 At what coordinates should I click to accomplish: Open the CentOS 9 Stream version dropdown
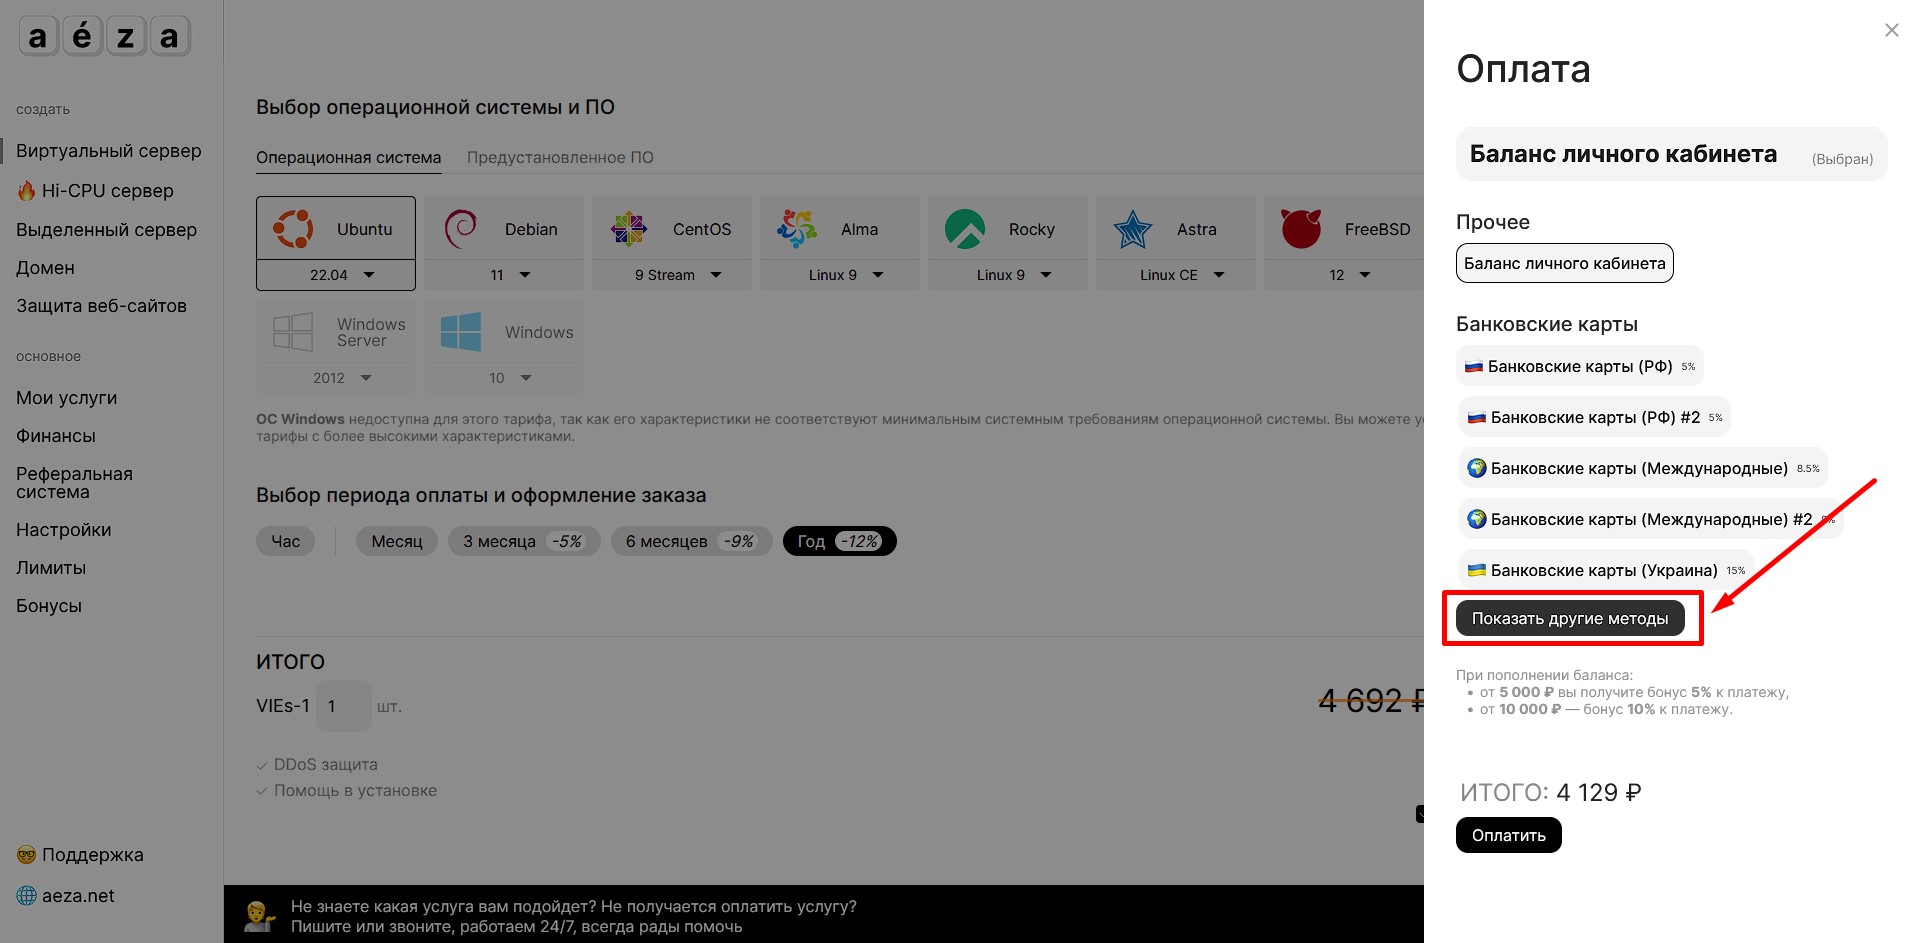(x=672, y=275)
